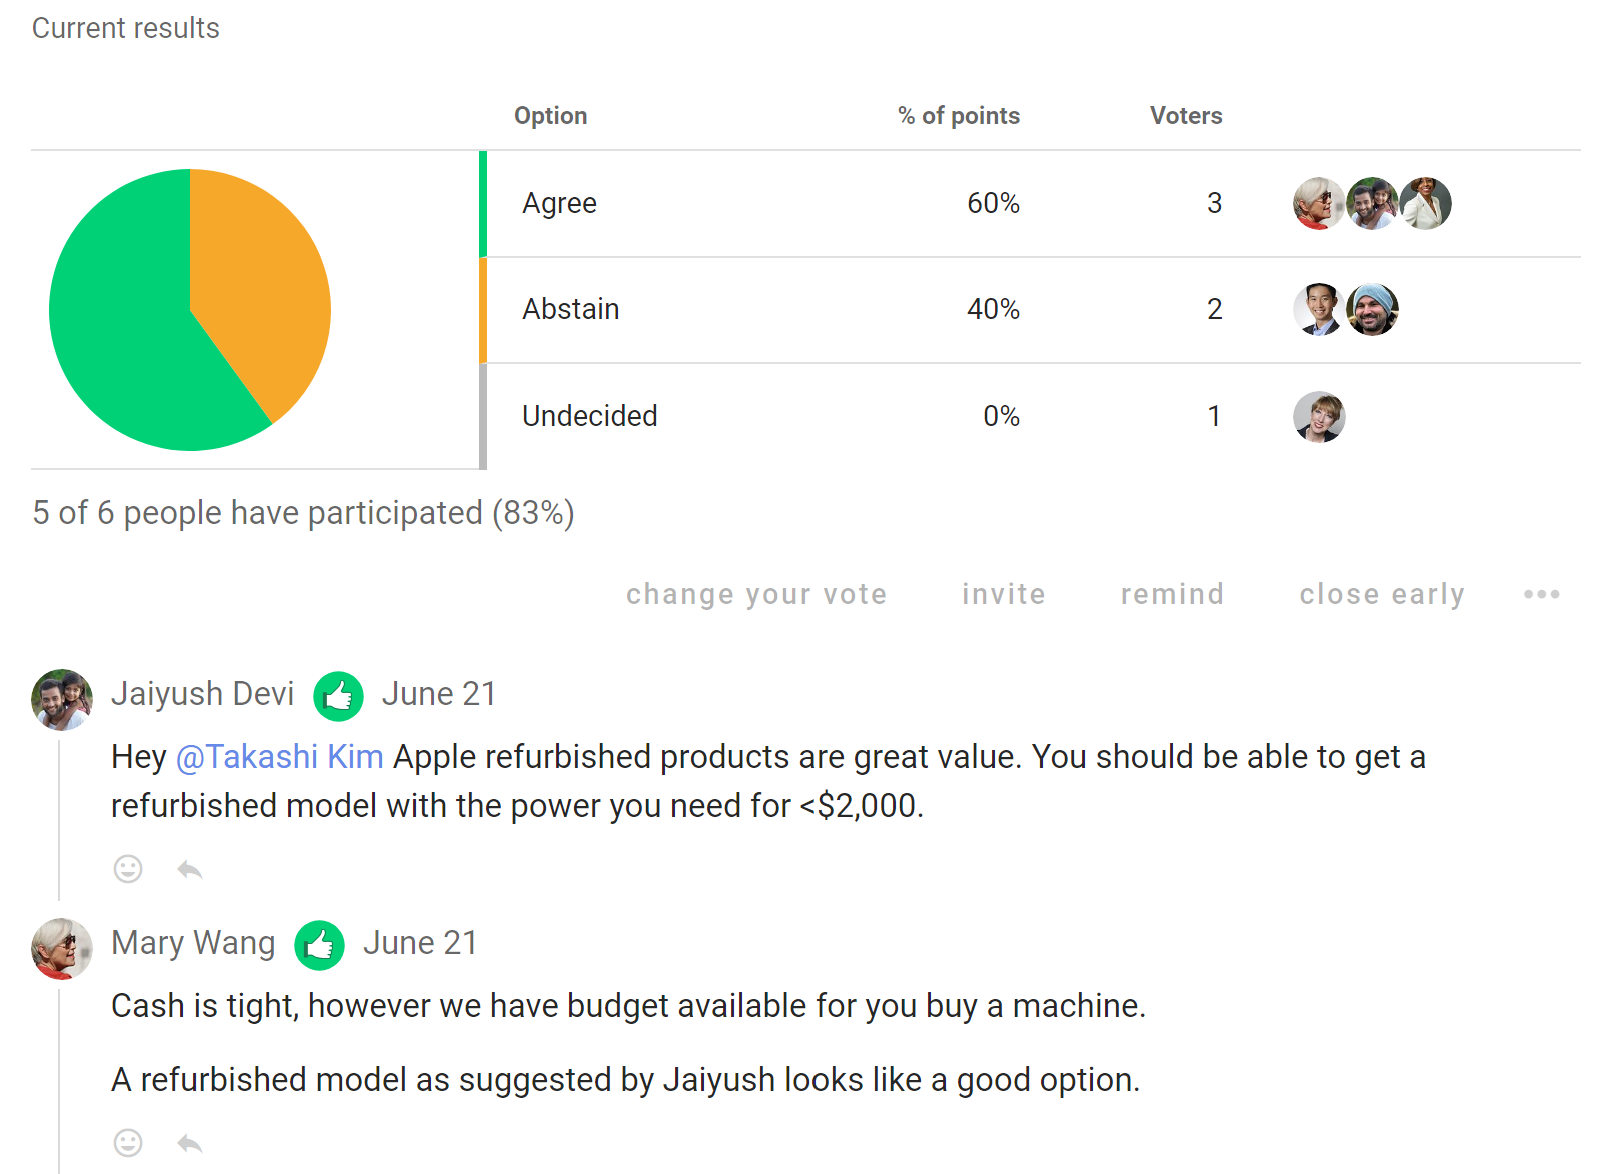Click first avatar in Agree voters
The height and width of the screenshot is (1174, 1624).
(1319, 203)
